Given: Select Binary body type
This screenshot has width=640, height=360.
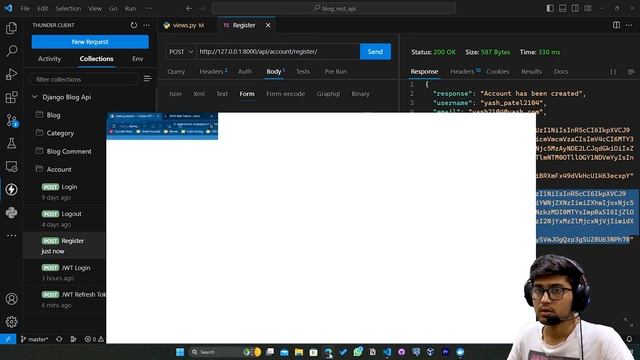Looking at the screenshot, I should coord(360,94).
